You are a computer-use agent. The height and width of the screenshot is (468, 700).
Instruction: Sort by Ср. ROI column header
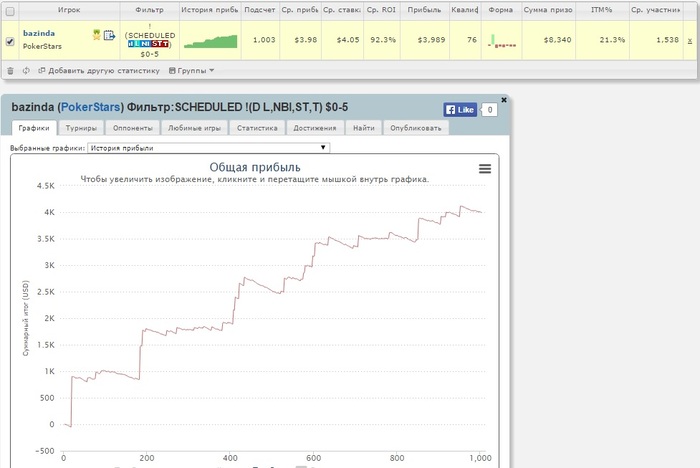click(381, 10)
